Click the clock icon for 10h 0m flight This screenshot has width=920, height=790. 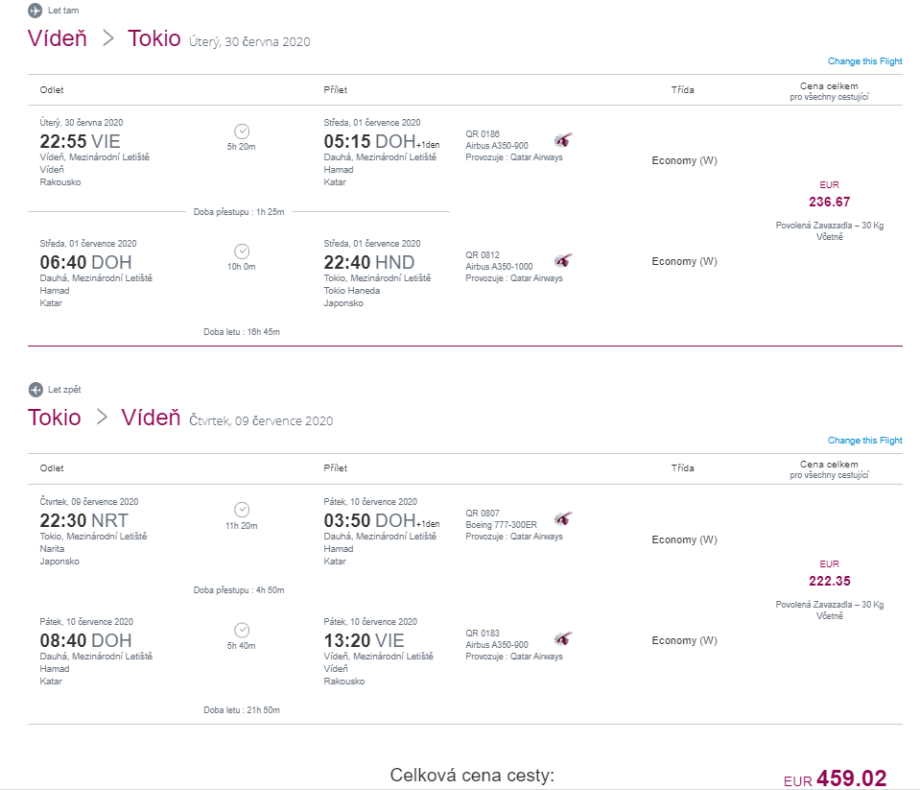(241, 251)
